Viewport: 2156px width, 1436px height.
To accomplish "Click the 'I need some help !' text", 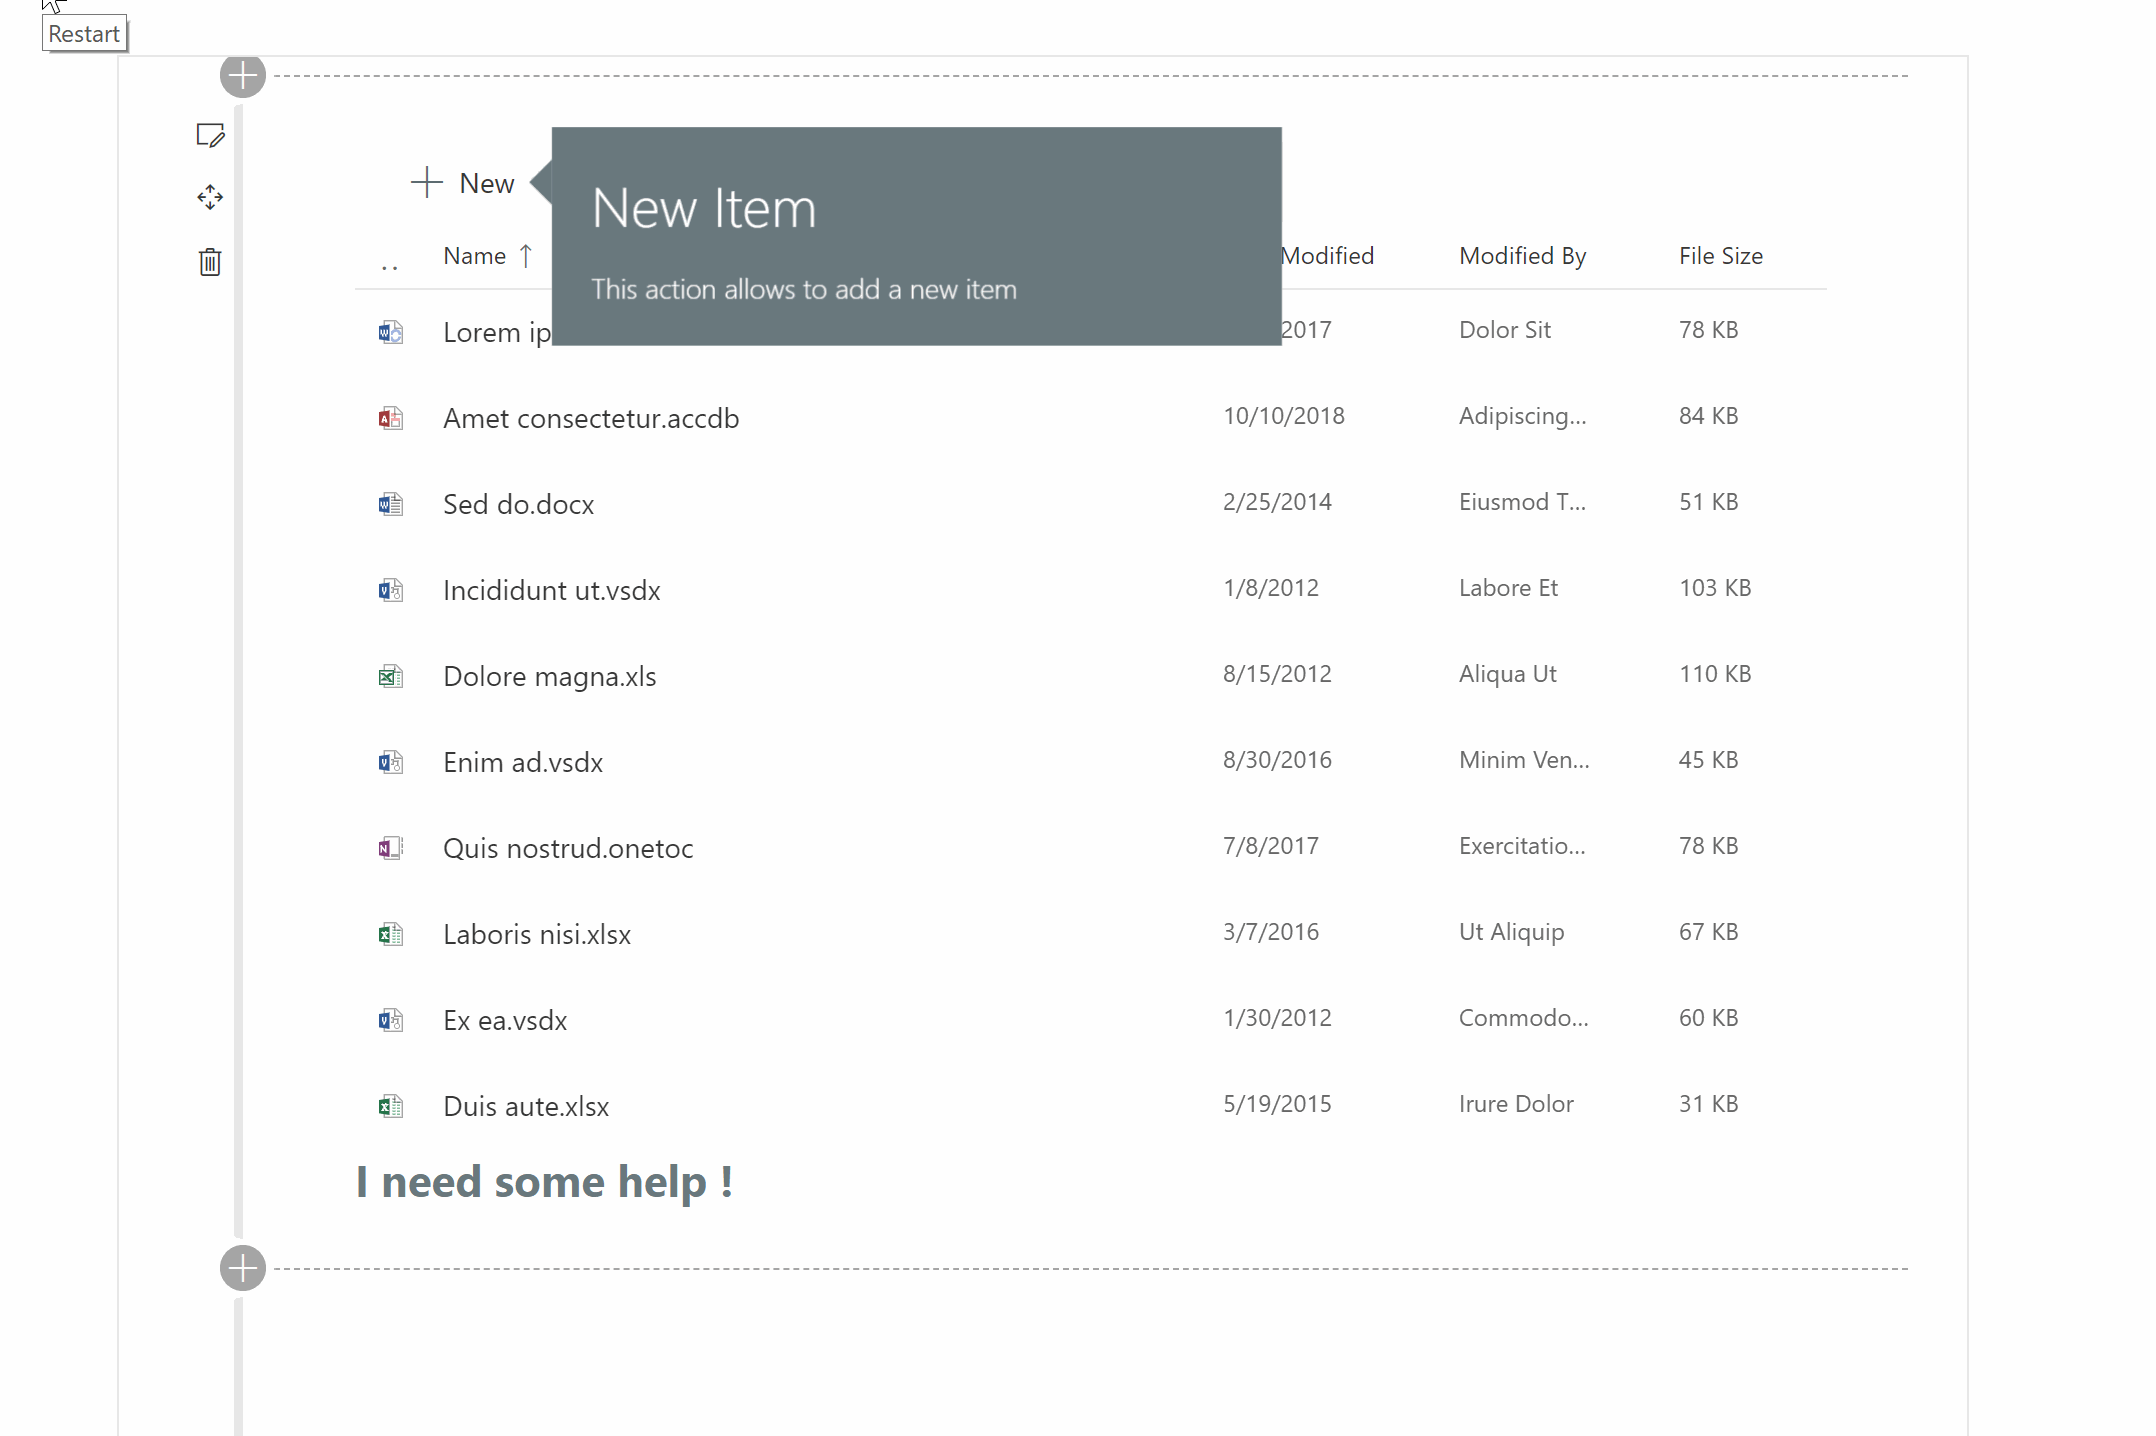I will tap(545, 1182).
